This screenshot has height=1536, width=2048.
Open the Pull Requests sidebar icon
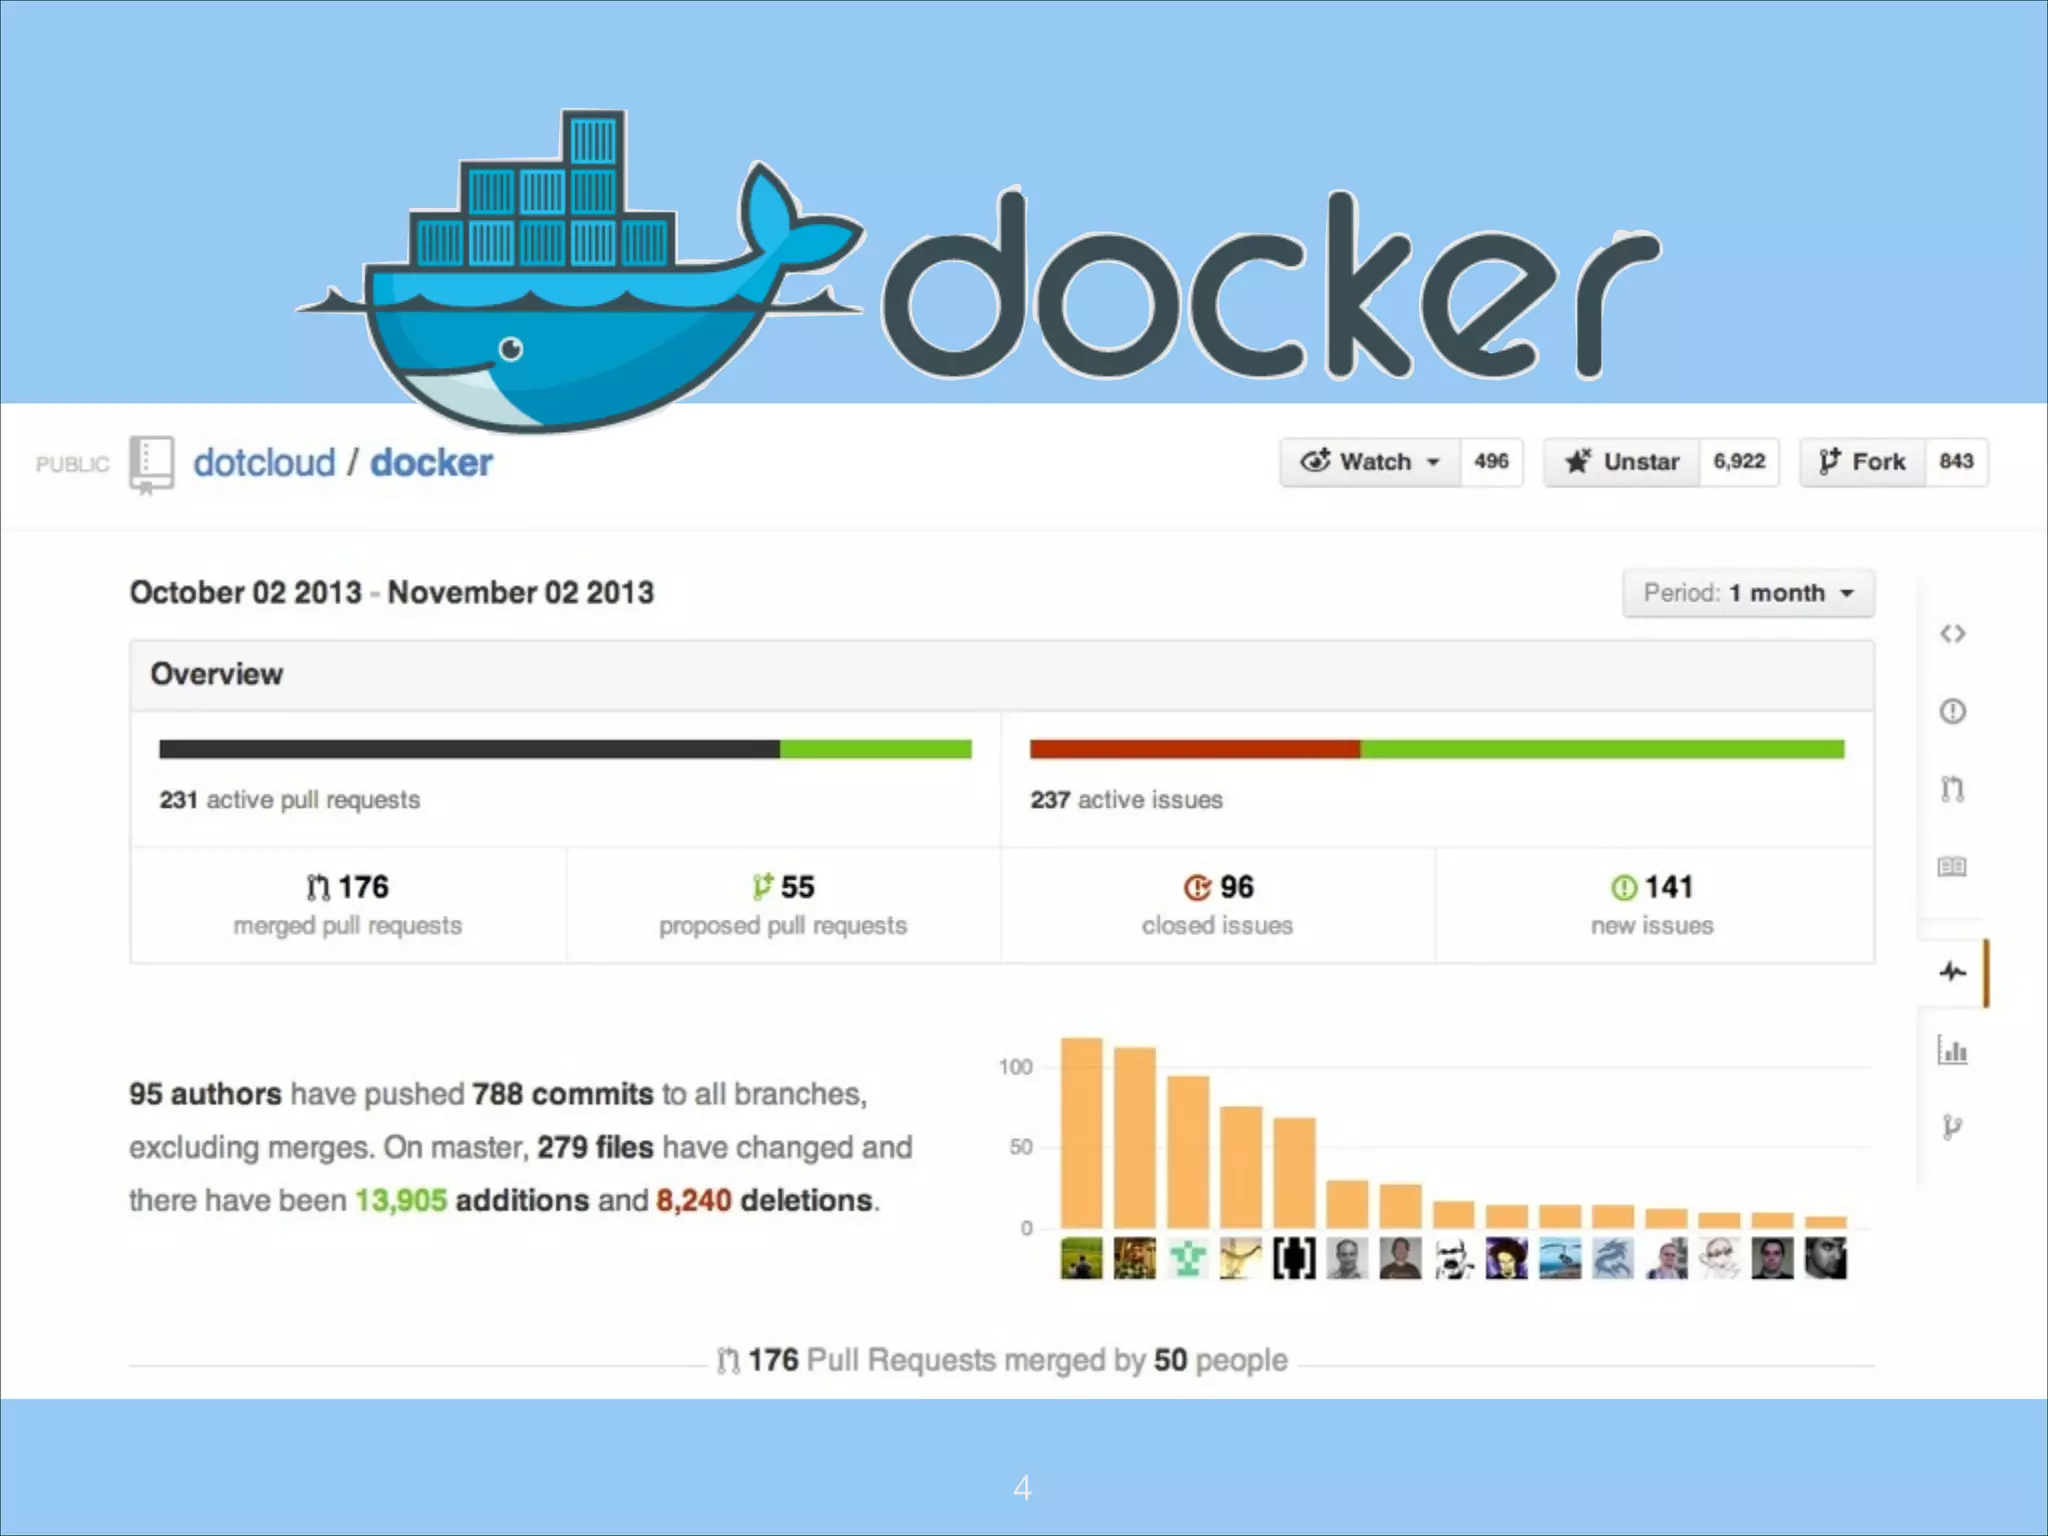pyautogui.click(x=1952, y=789)
